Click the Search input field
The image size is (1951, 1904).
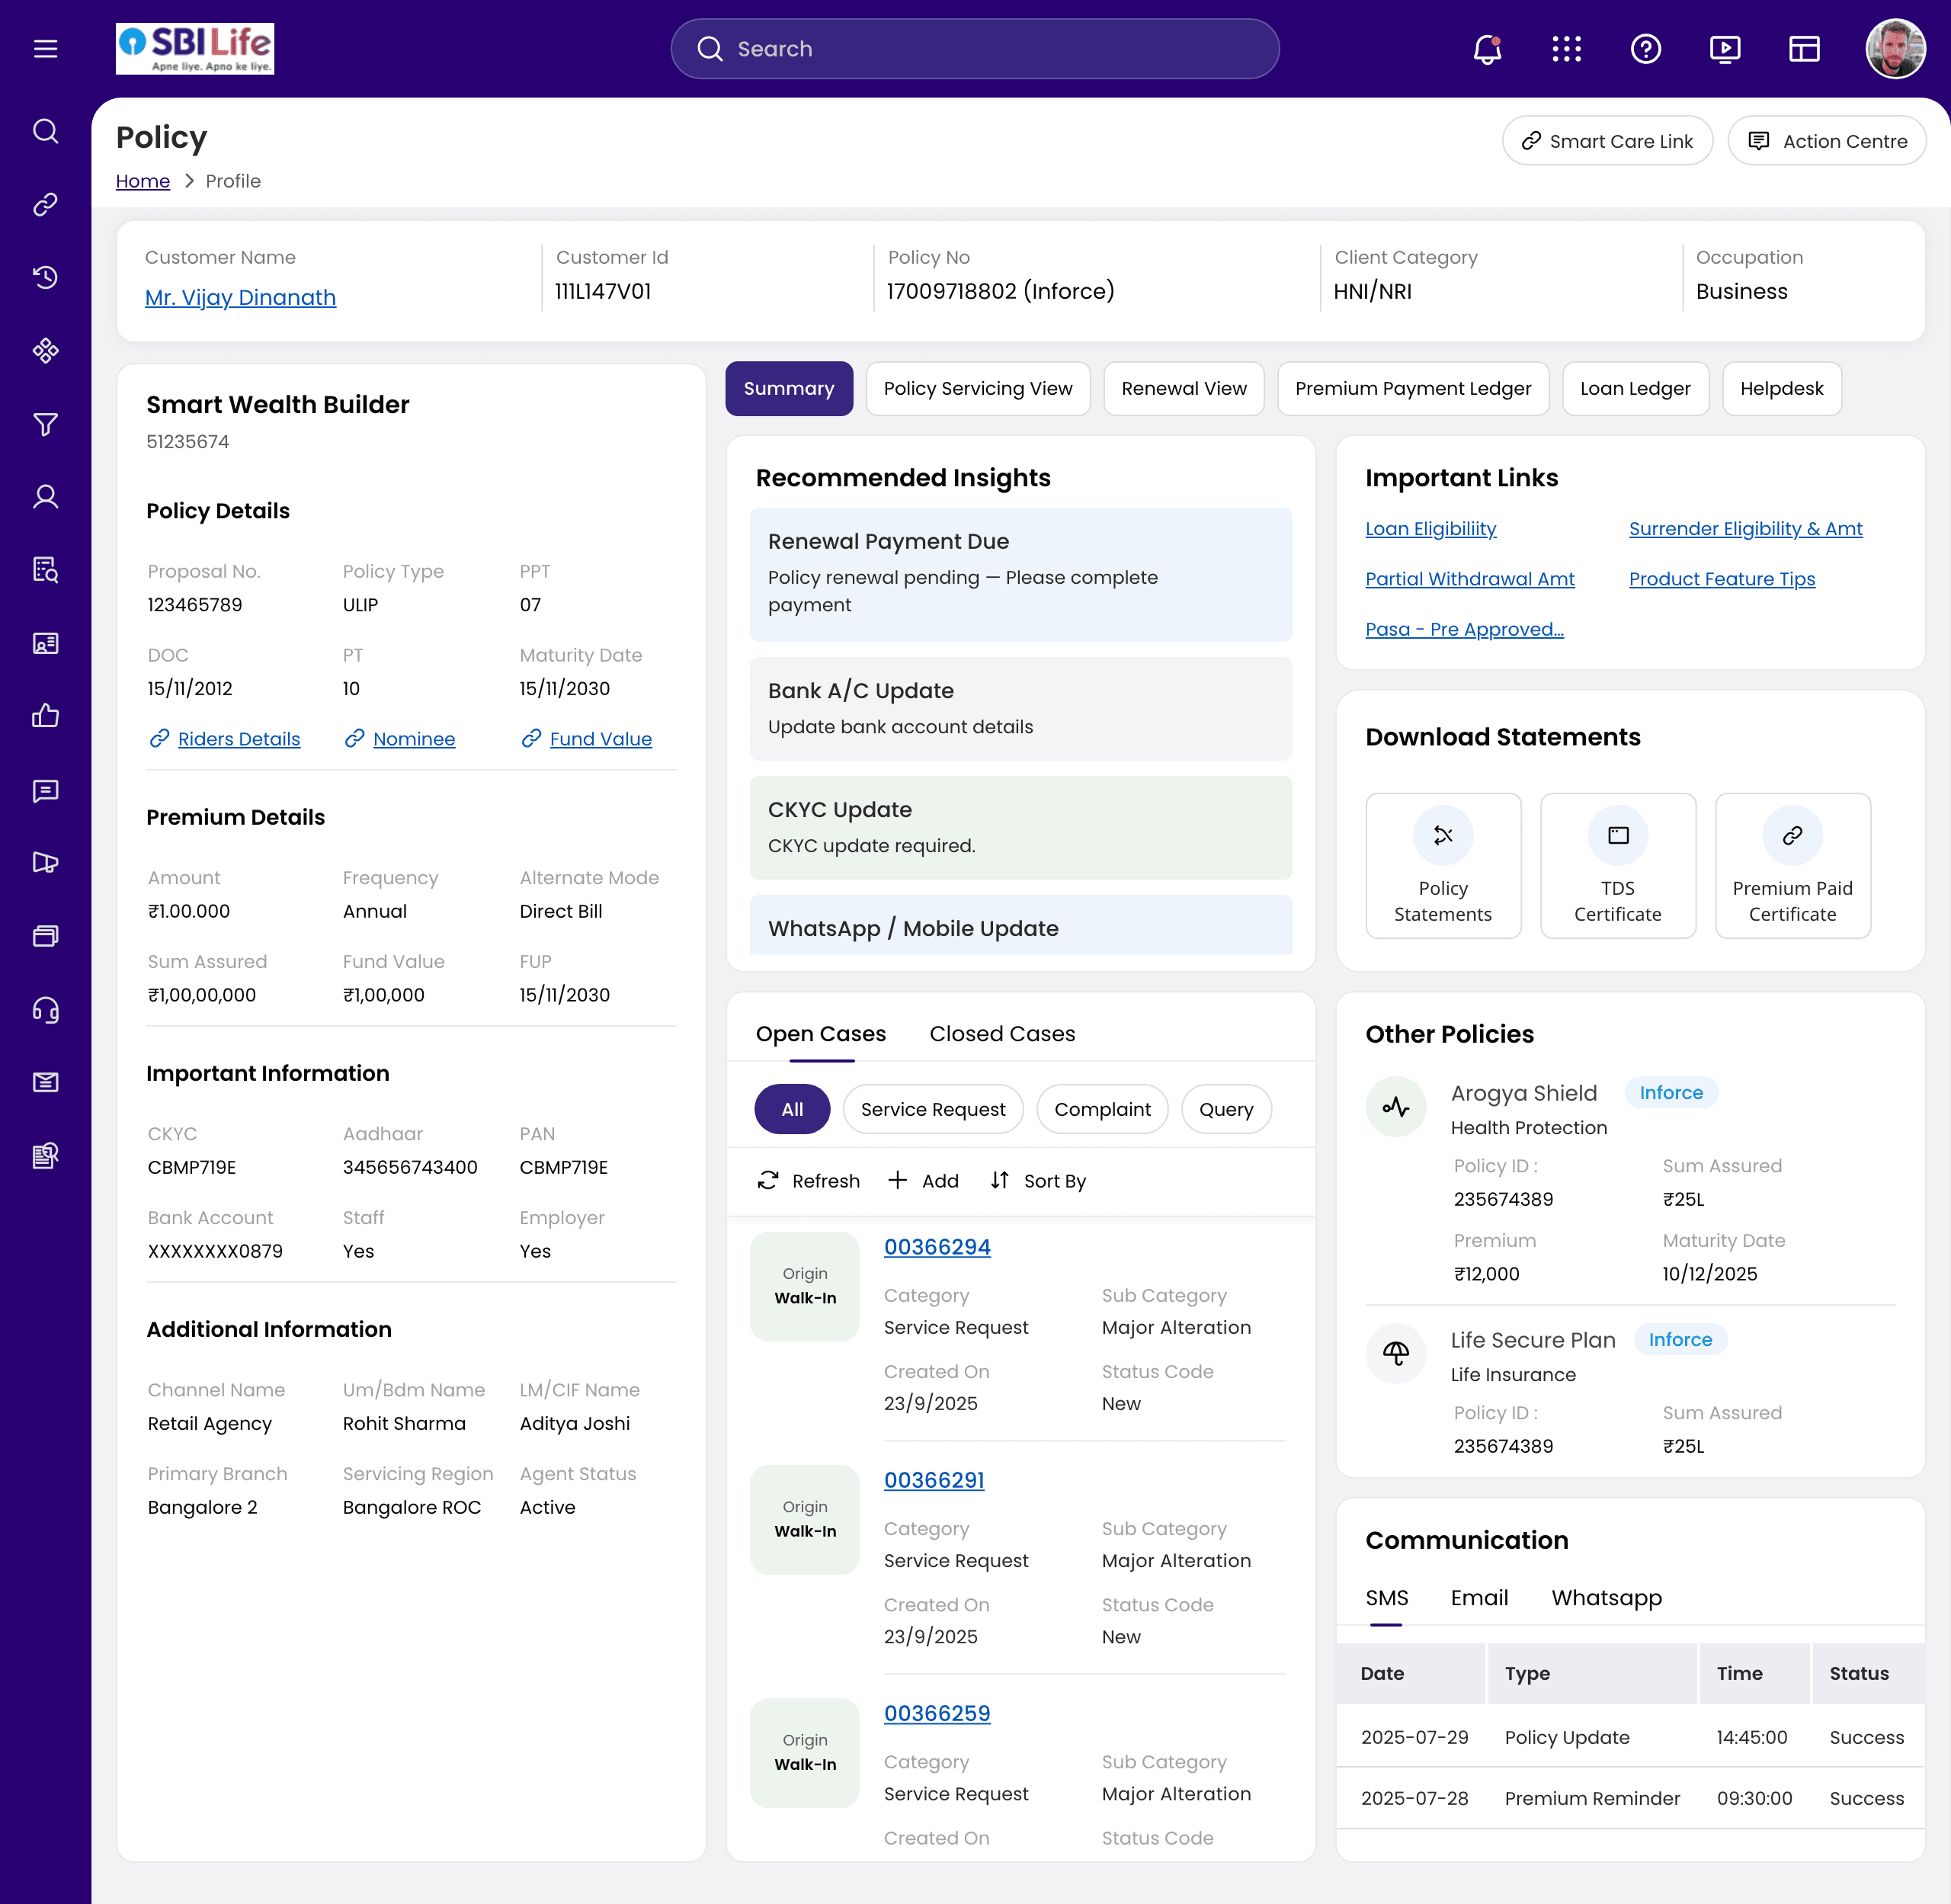pos(974,49)
